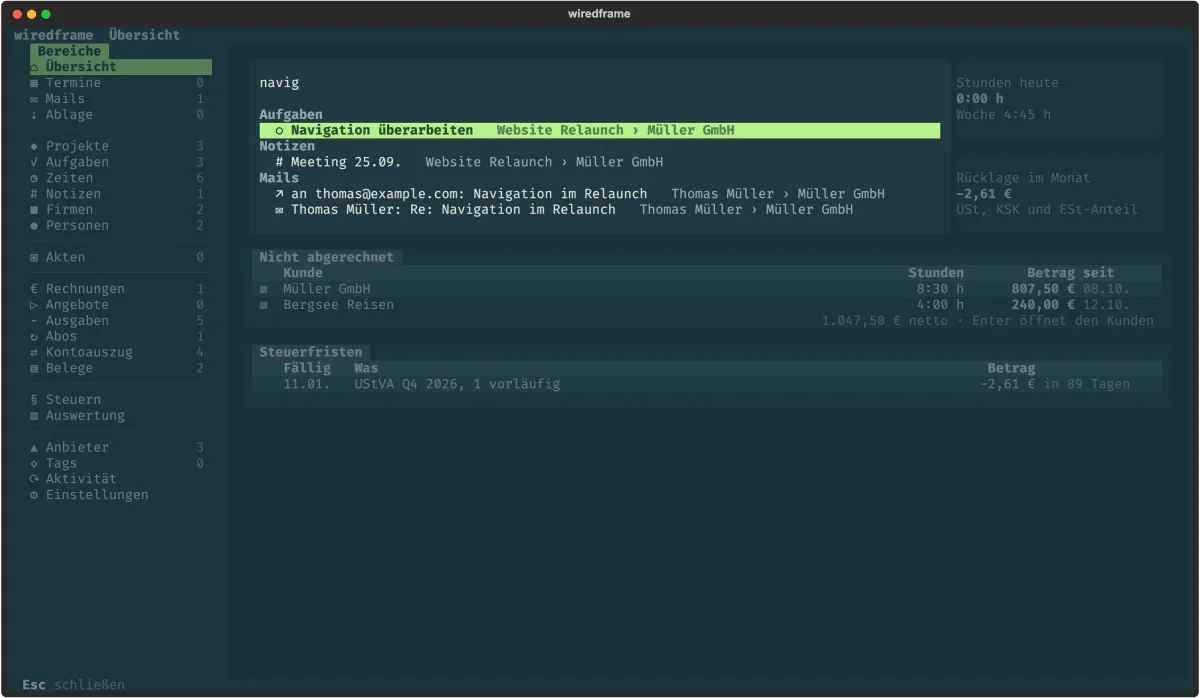Click the tag icon beside Tags
The width and height of the screenshot is (1200, 698).
point(34,463)
